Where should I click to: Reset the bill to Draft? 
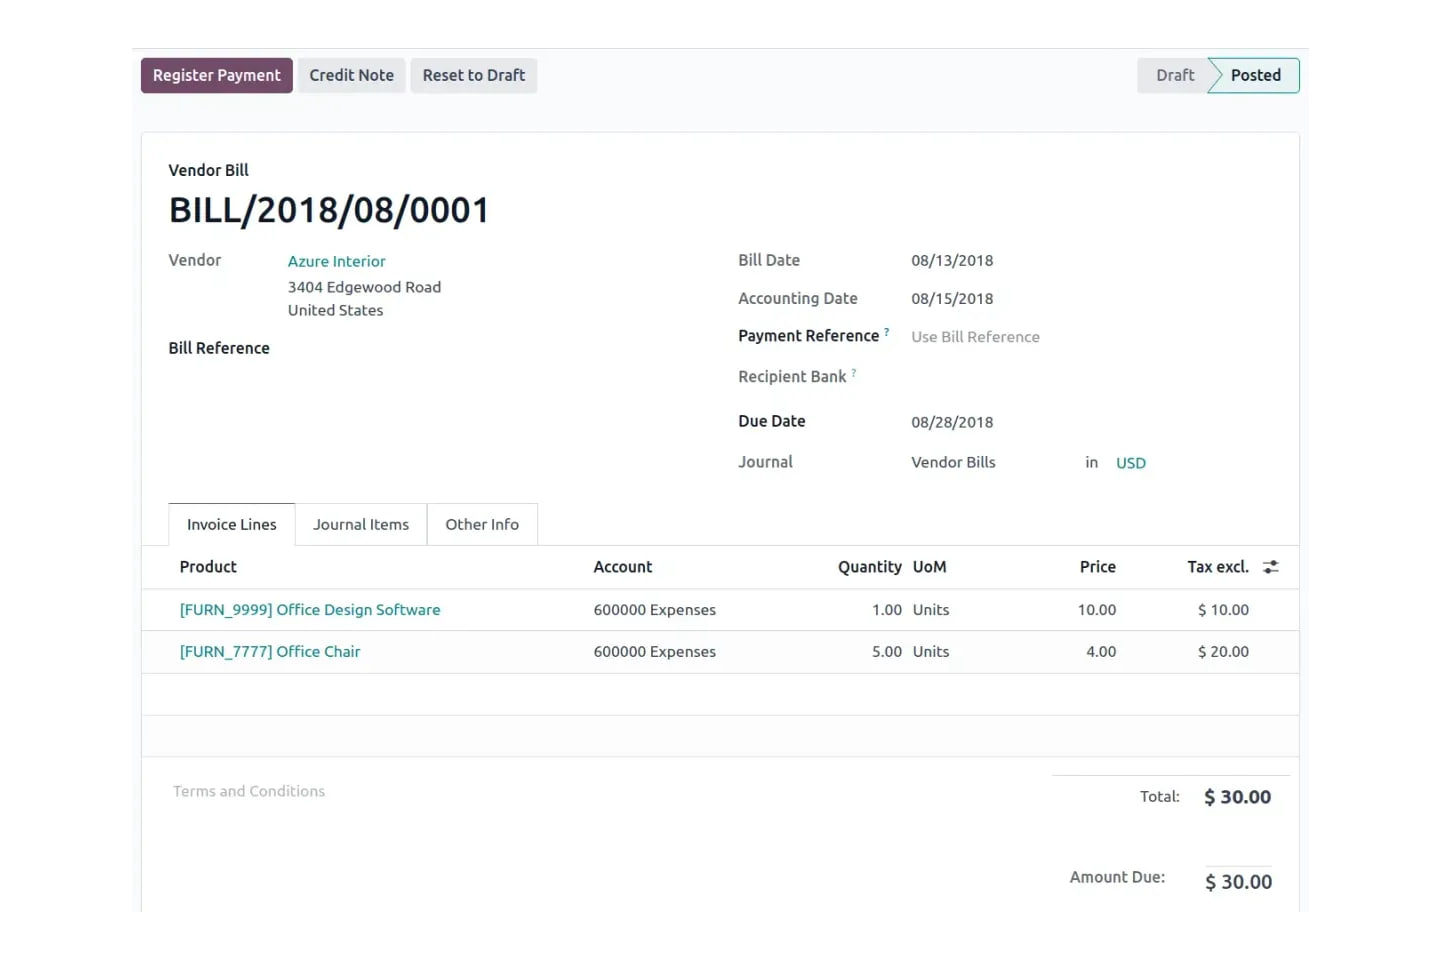click(x=474, y=75)
